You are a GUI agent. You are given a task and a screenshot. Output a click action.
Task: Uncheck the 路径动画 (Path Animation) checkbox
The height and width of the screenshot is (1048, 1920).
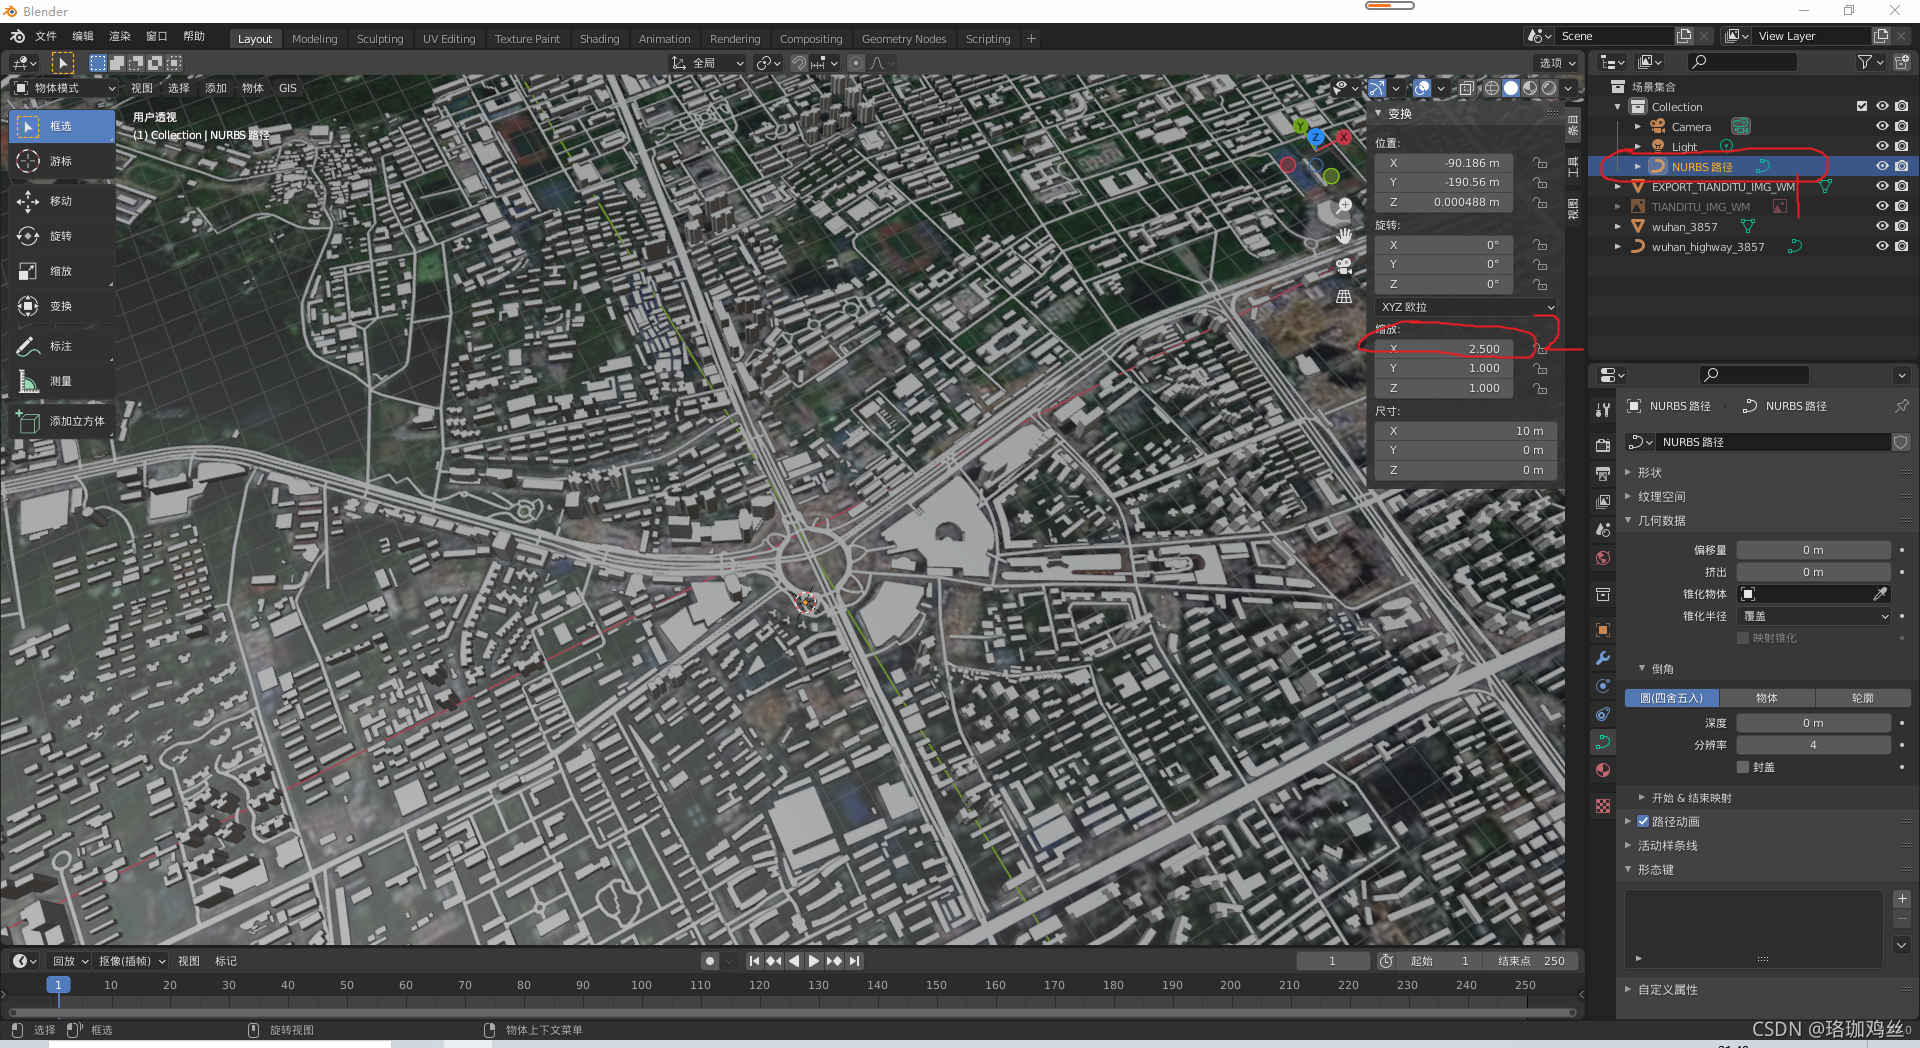click(1643, 821)
